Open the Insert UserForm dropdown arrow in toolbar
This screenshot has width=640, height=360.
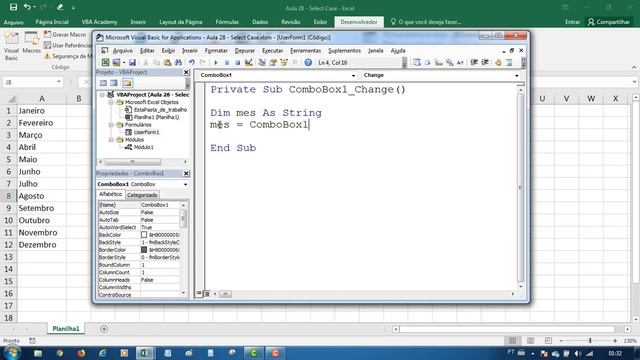pos(124,62)
